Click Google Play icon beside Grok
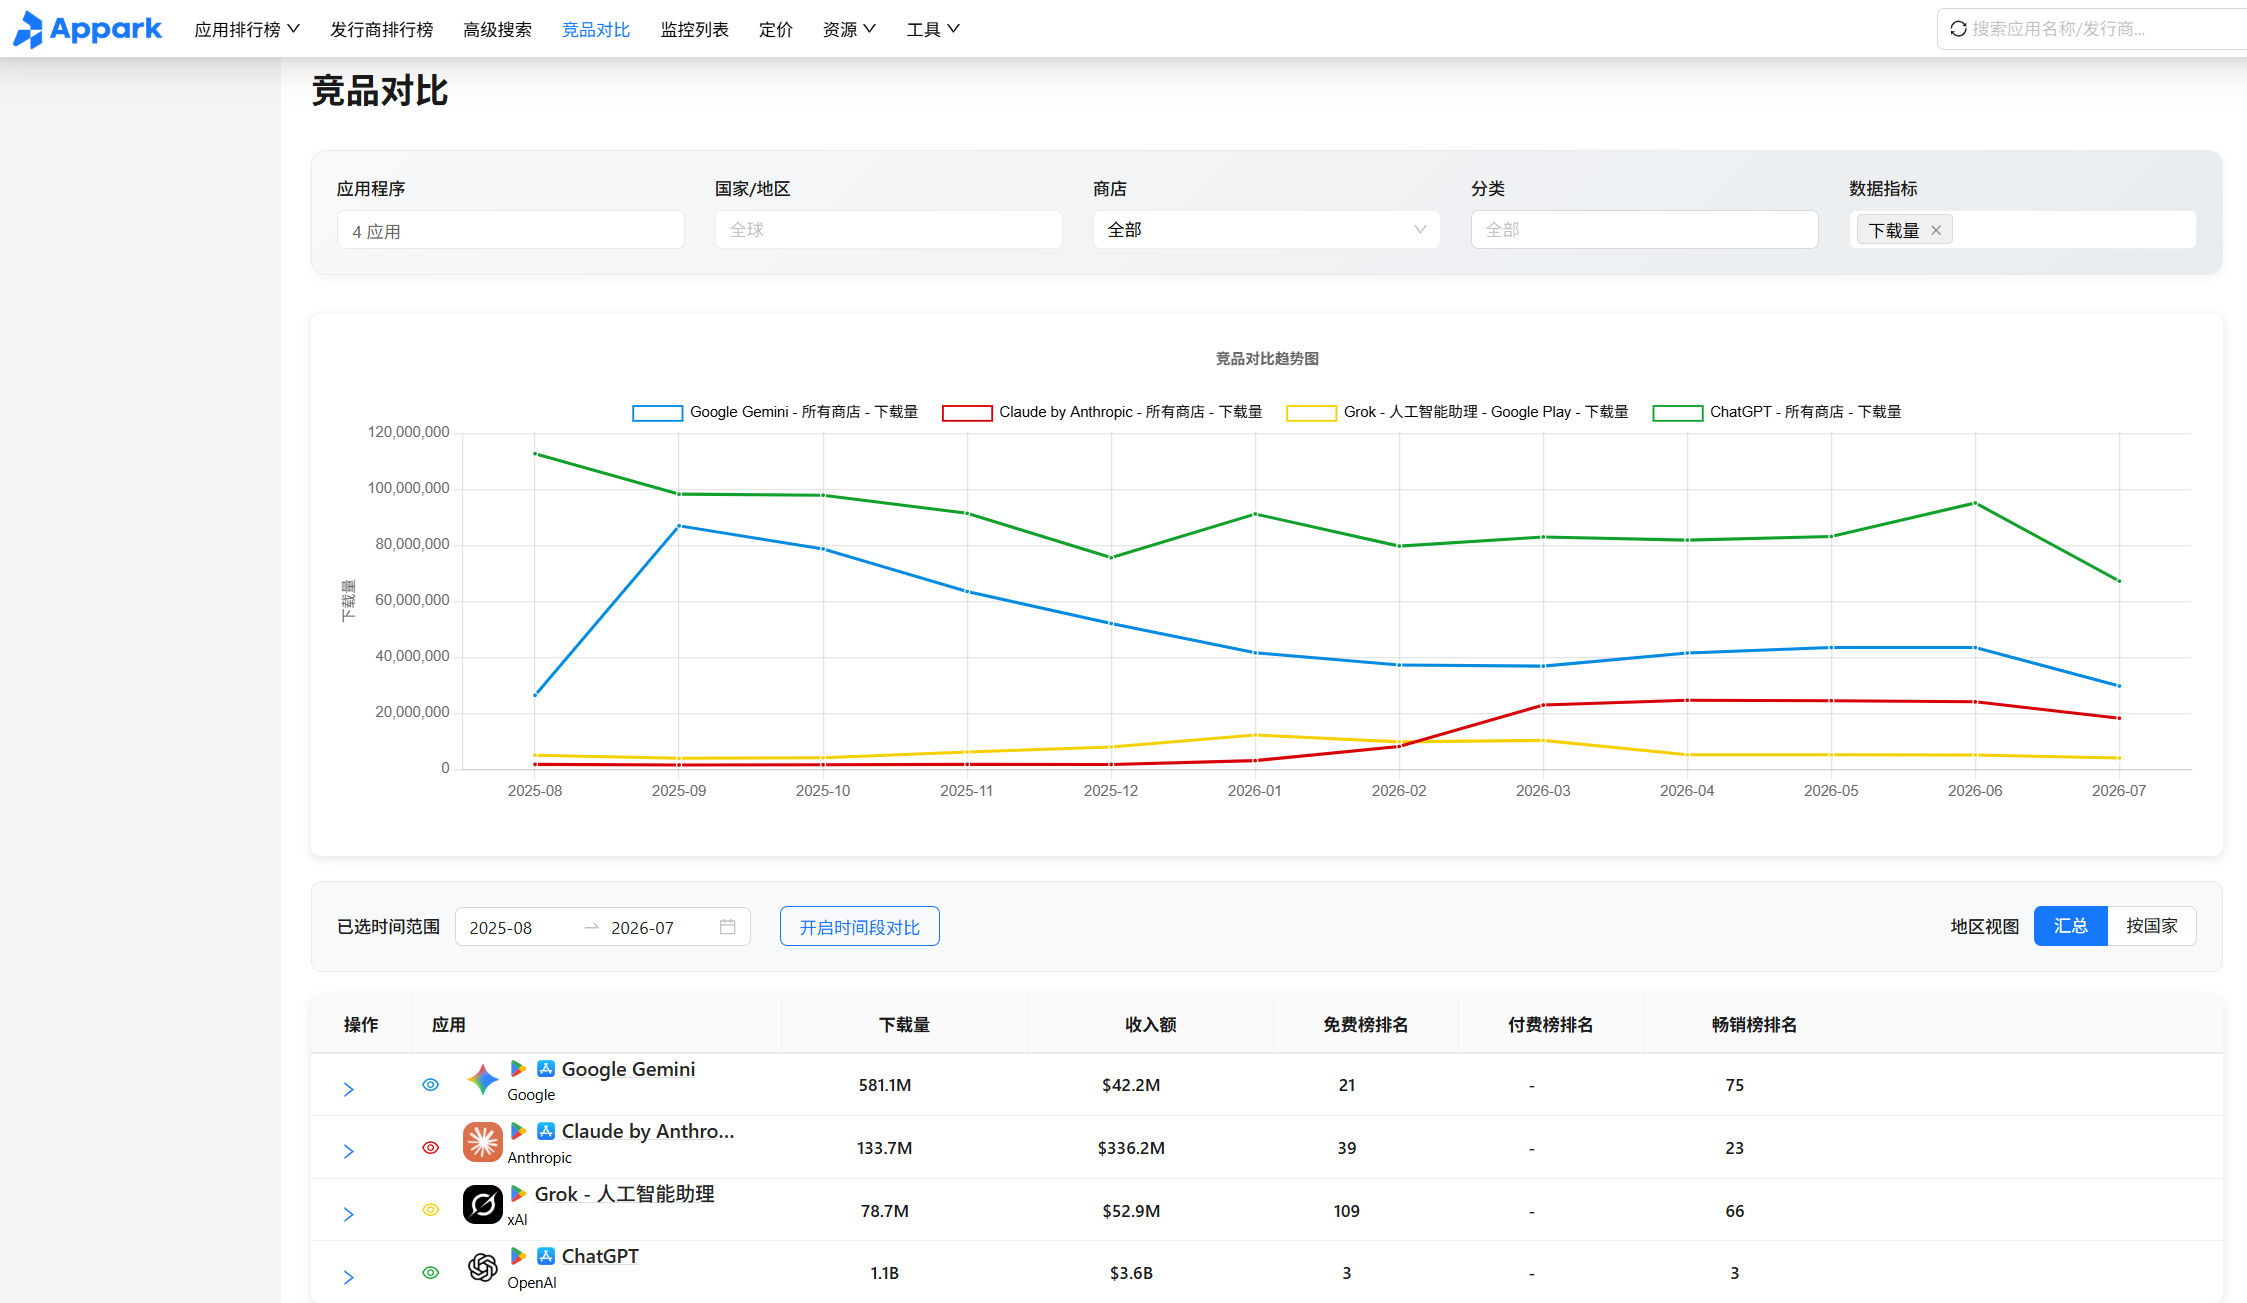 pyautogui.click(x=518, y=1193)
